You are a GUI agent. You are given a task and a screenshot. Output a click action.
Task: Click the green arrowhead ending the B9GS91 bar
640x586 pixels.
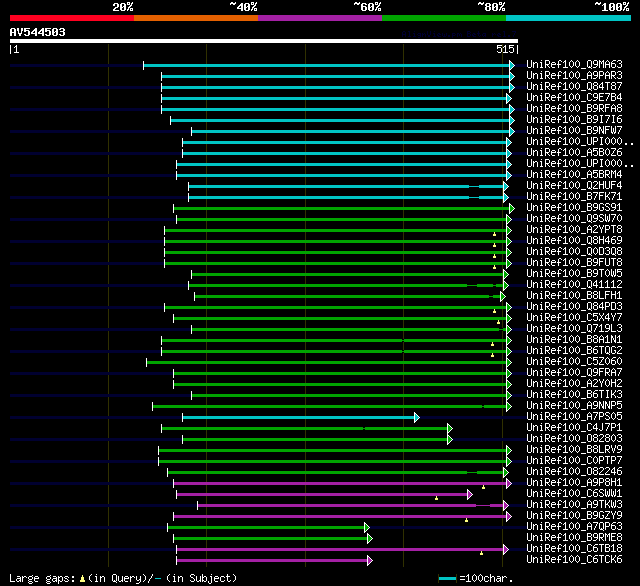point(512,209)
